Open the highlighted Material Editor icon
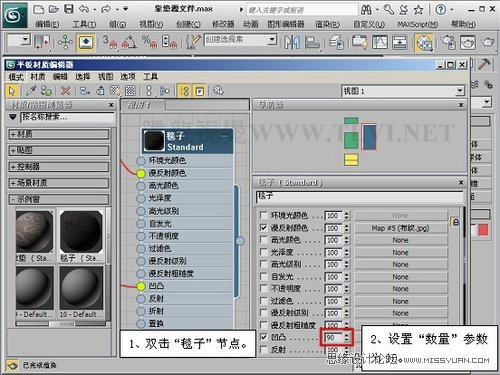Image resolution: width=500 pixels, height=375 pixels. pos(424,43)
